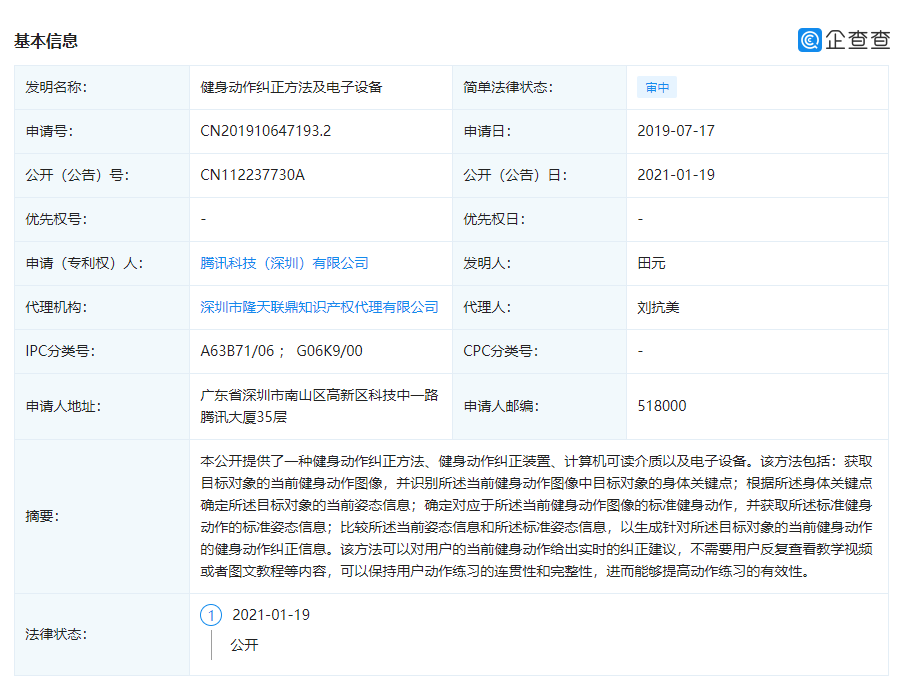The height and width of the screenshot is (679, 898).
Task: Open the 腾讯科技（深圳）有限公司 applicant link
Action: [284, 263]
